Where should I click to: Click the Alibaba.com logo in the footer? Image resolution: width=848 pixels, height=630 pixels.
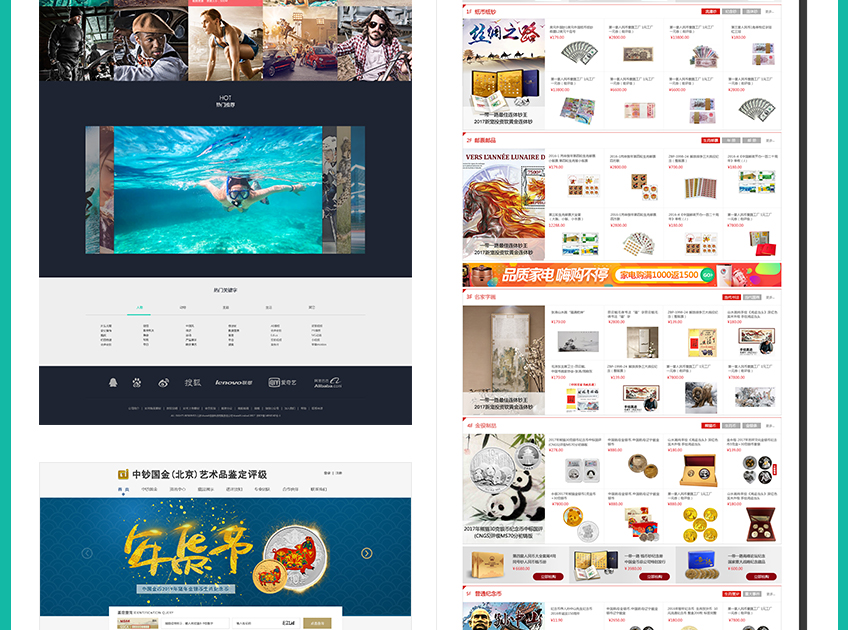[x=328, y=383]
